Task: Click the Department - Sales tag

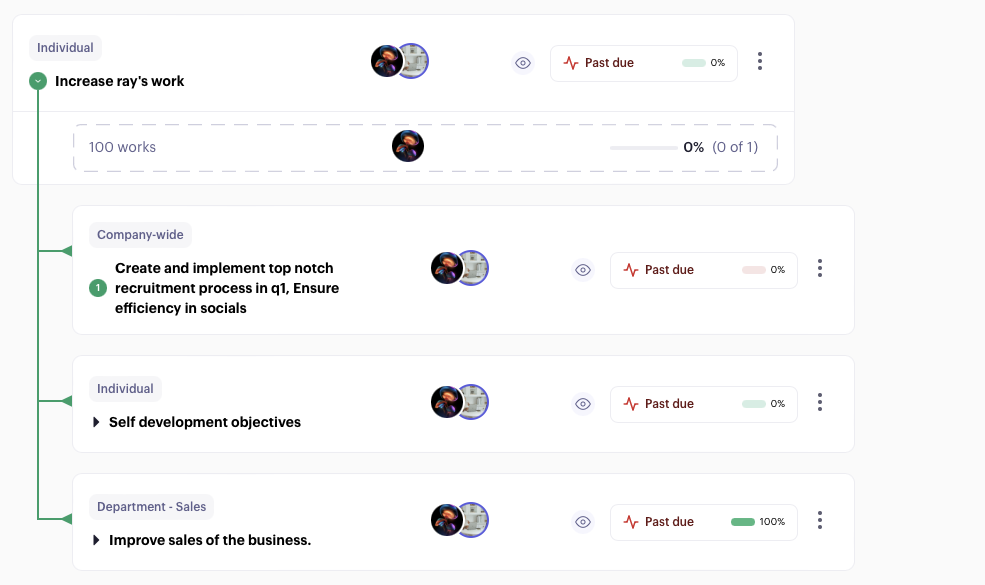Action: 151,507
